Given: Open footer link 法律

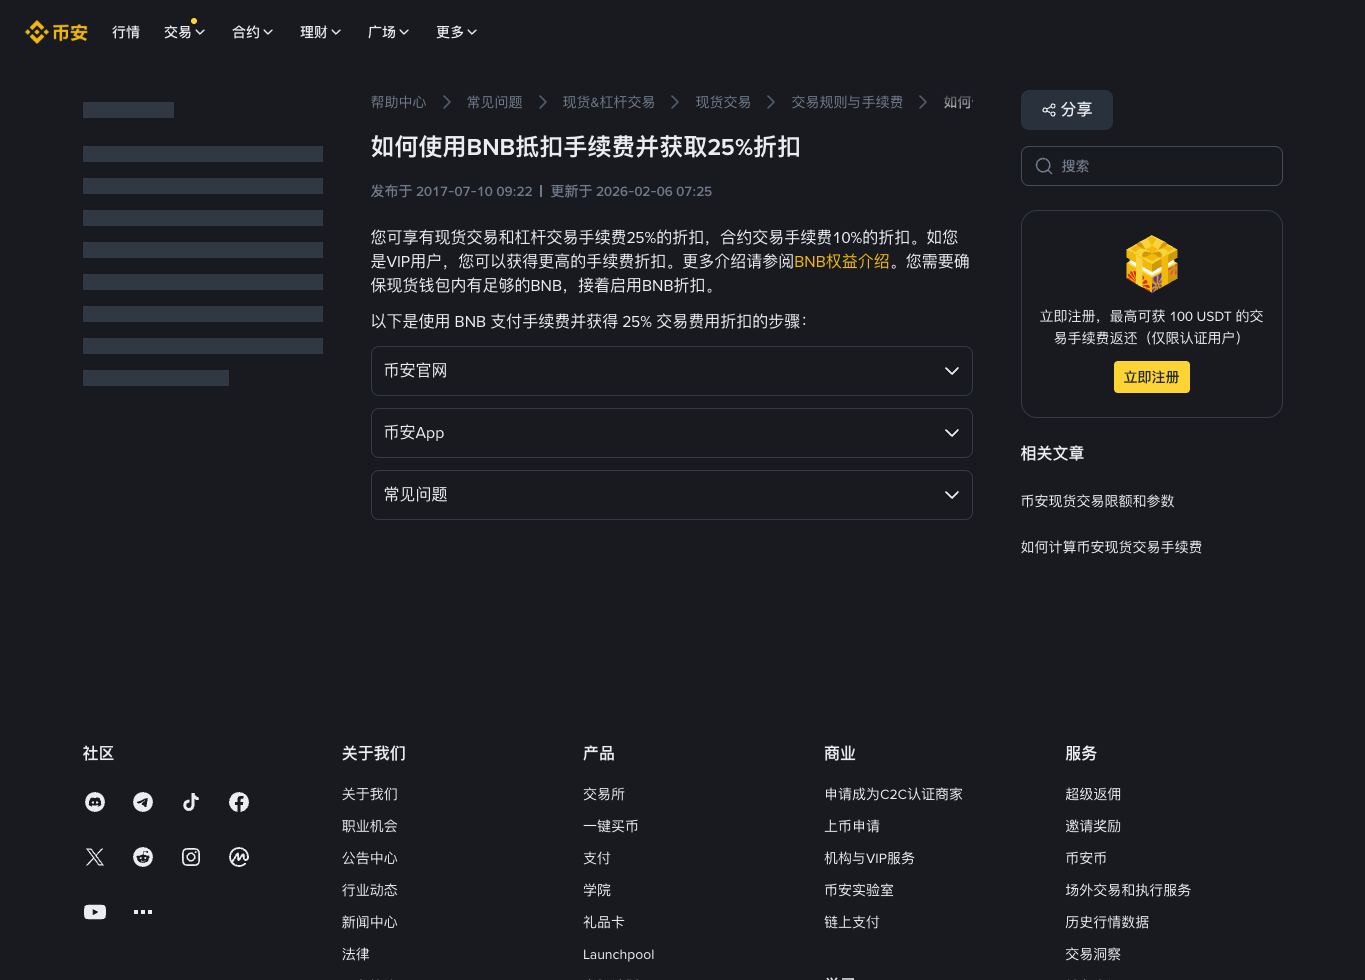Looking at the screenshot, I should 356,954.
